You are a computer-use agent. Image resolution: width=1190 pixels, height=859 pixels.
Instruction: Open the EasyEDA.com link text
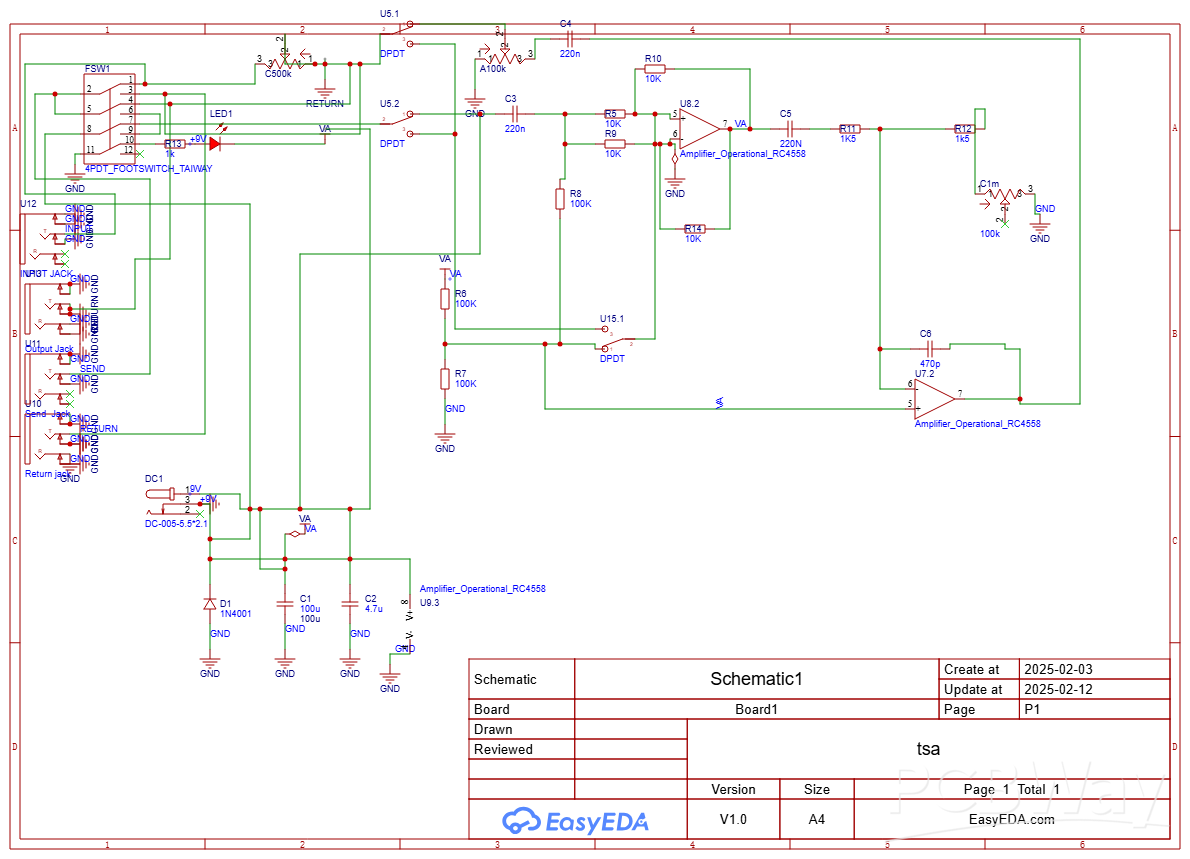click(1012, 819)
